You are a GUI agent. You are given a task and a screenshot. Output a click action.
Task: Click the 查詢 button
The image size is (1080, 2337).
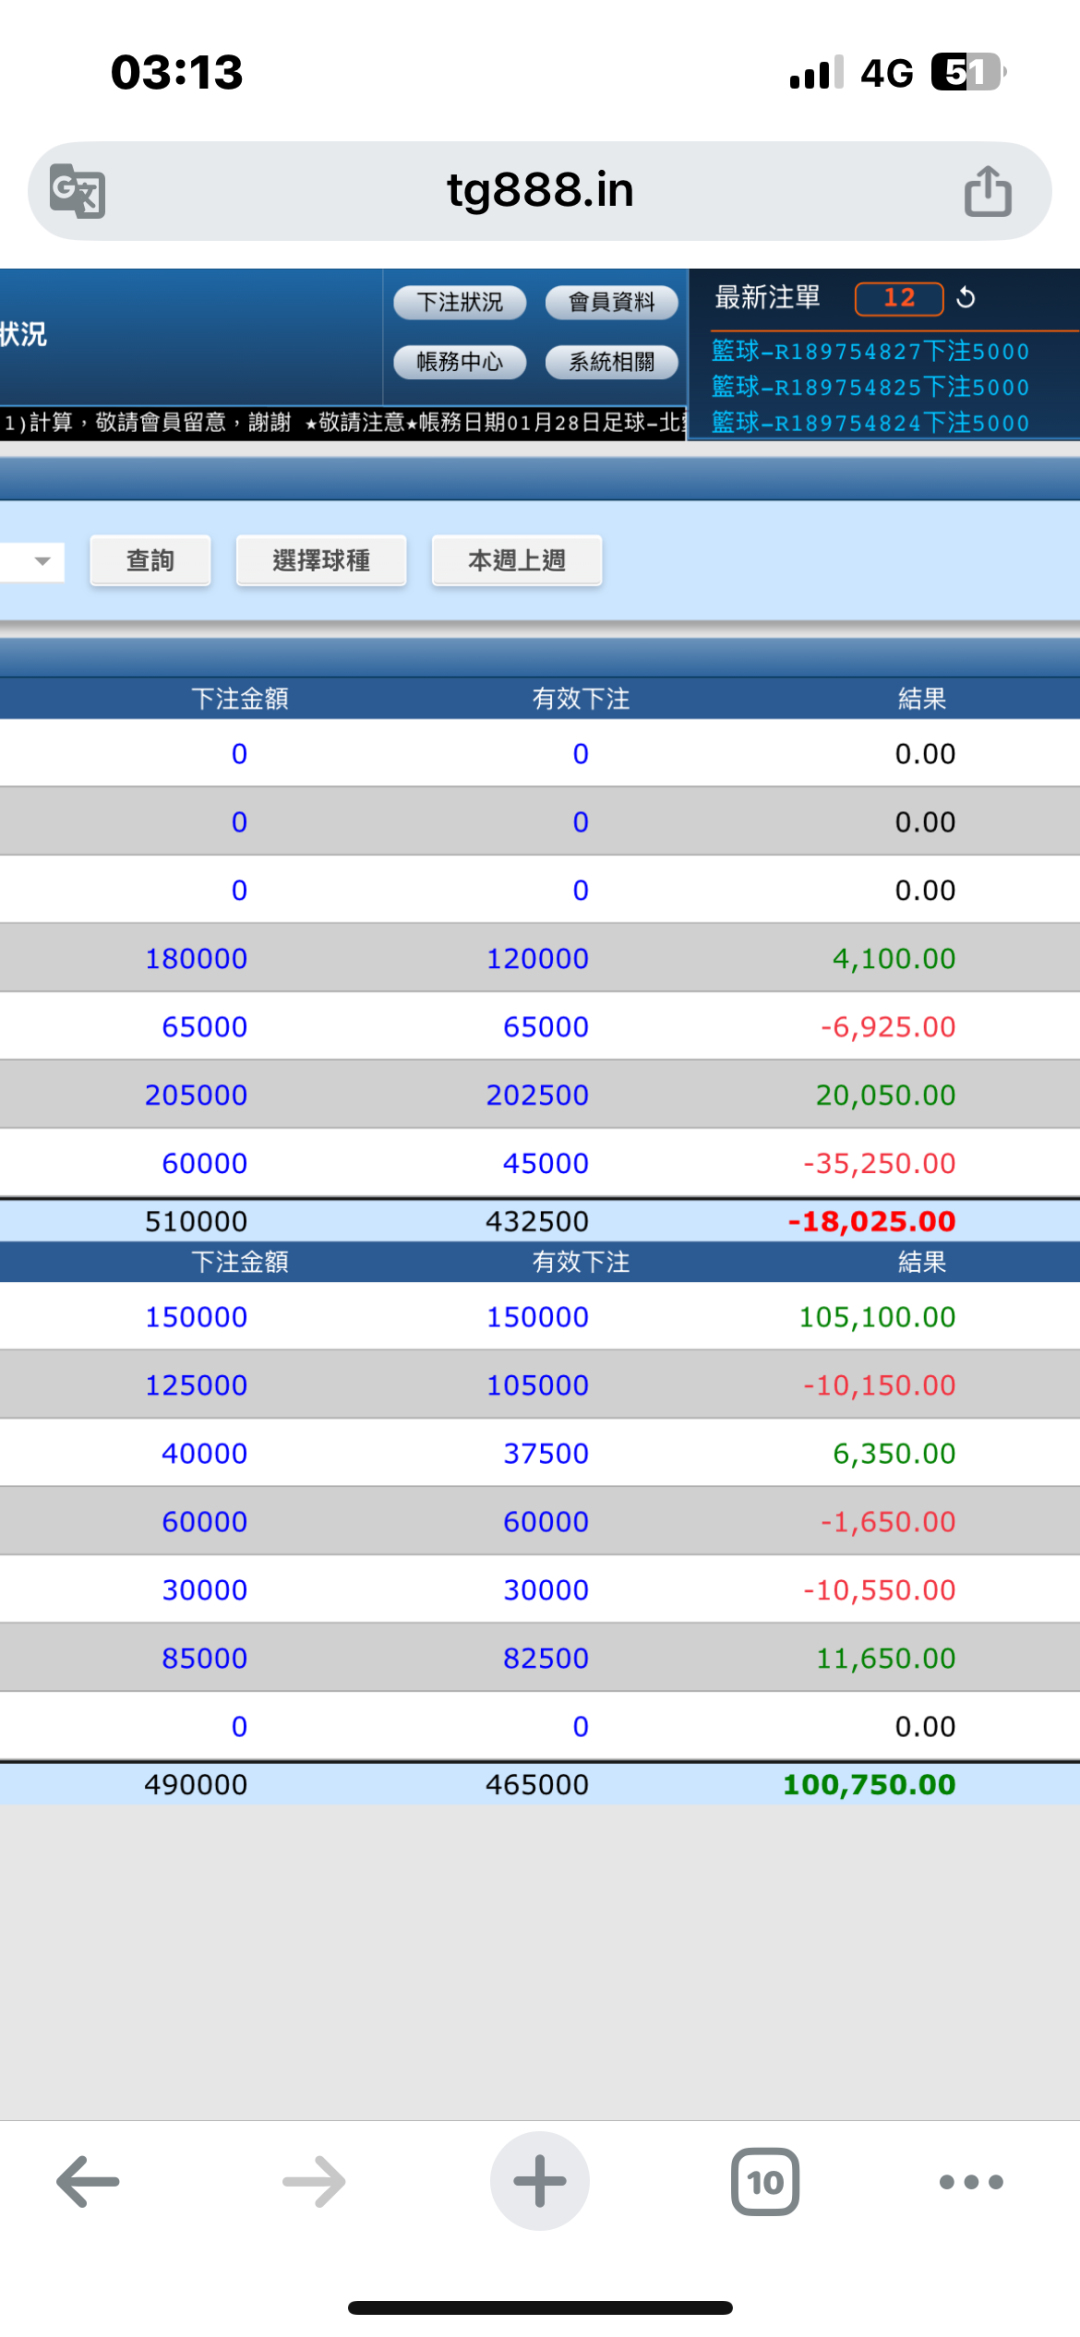click(150, 561)
